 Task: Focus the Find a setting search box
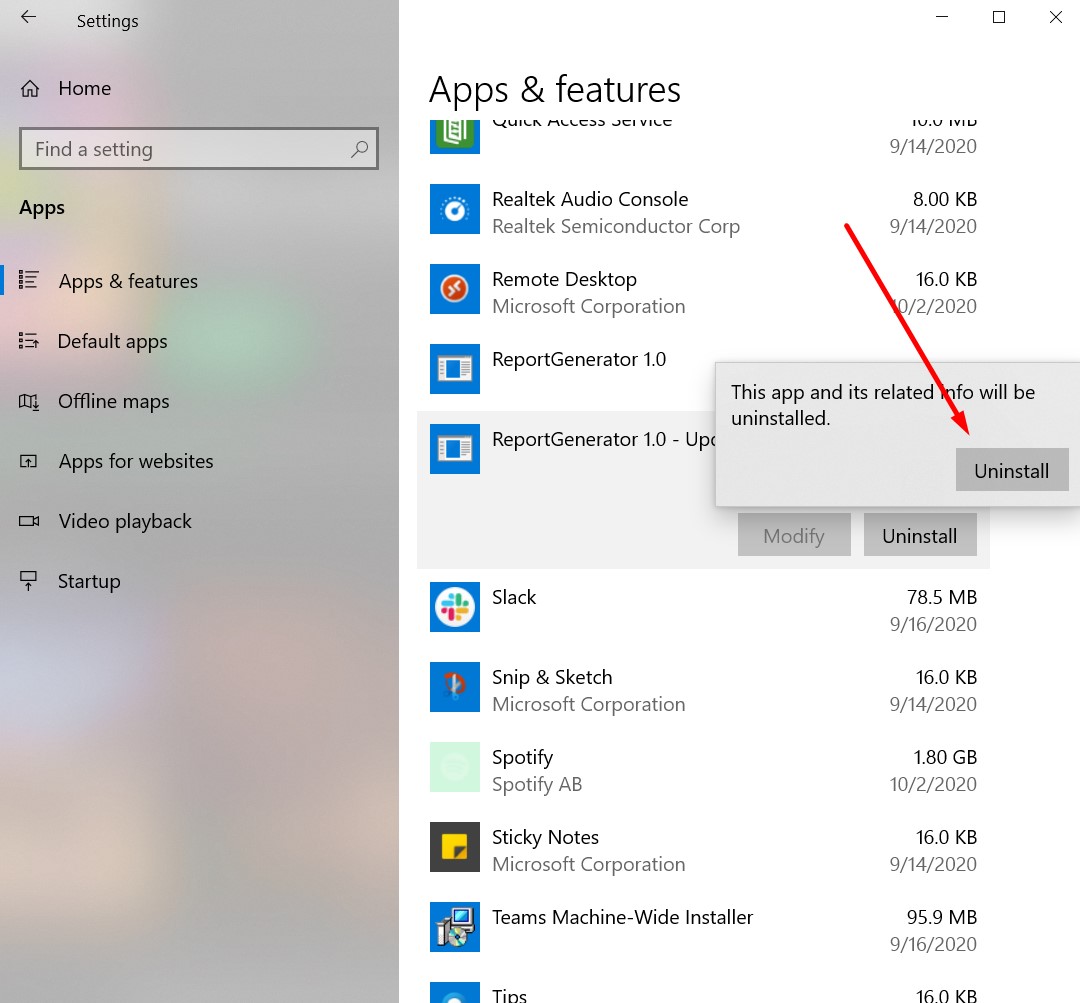199,149
